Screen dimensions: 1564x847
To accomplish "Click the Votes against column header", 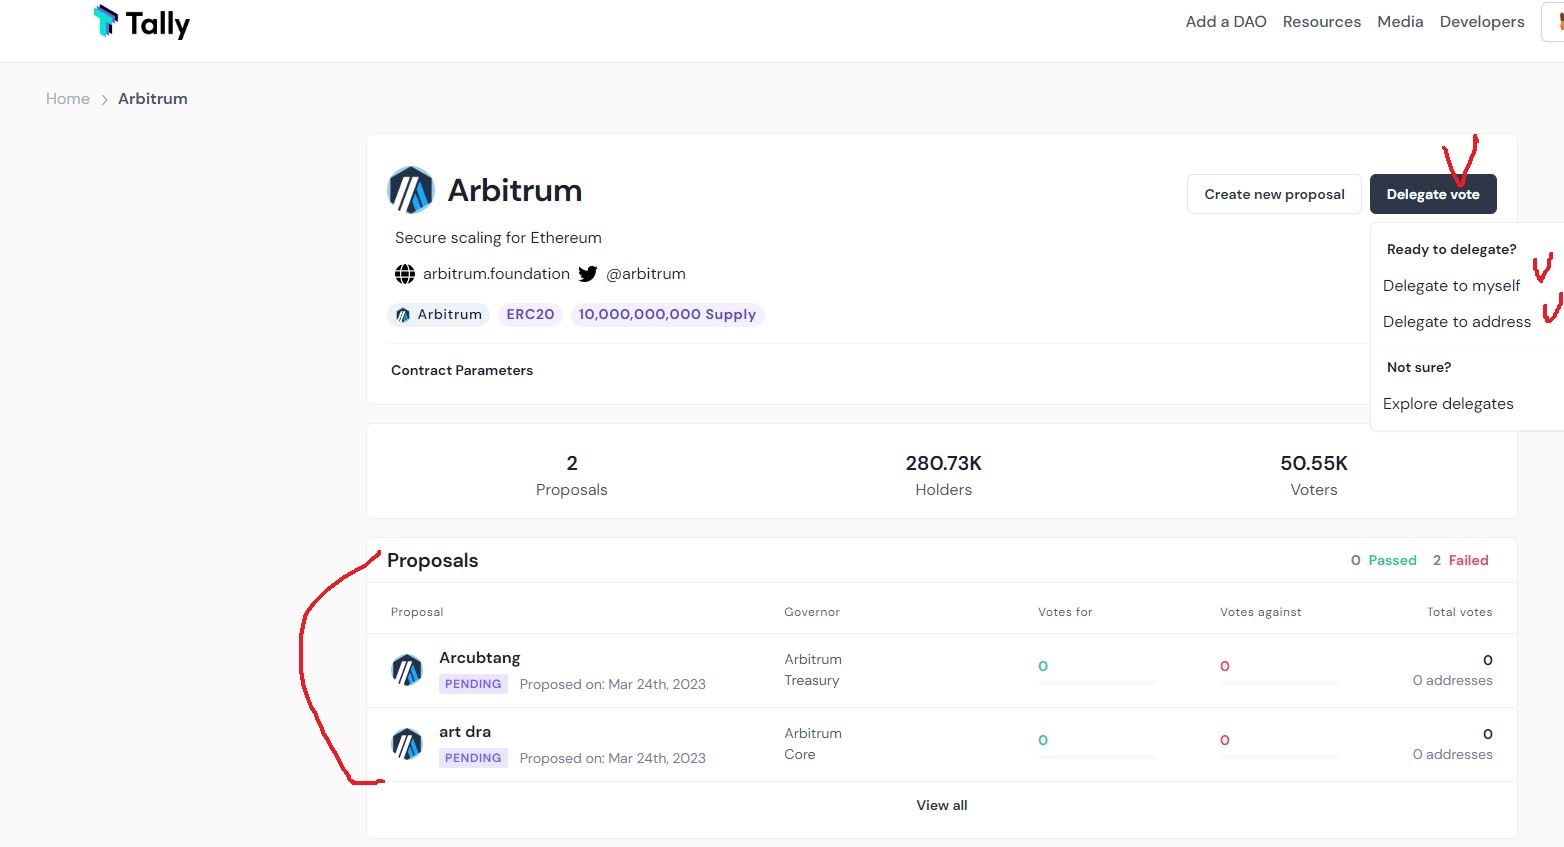I will click(x=1261, y=612).
